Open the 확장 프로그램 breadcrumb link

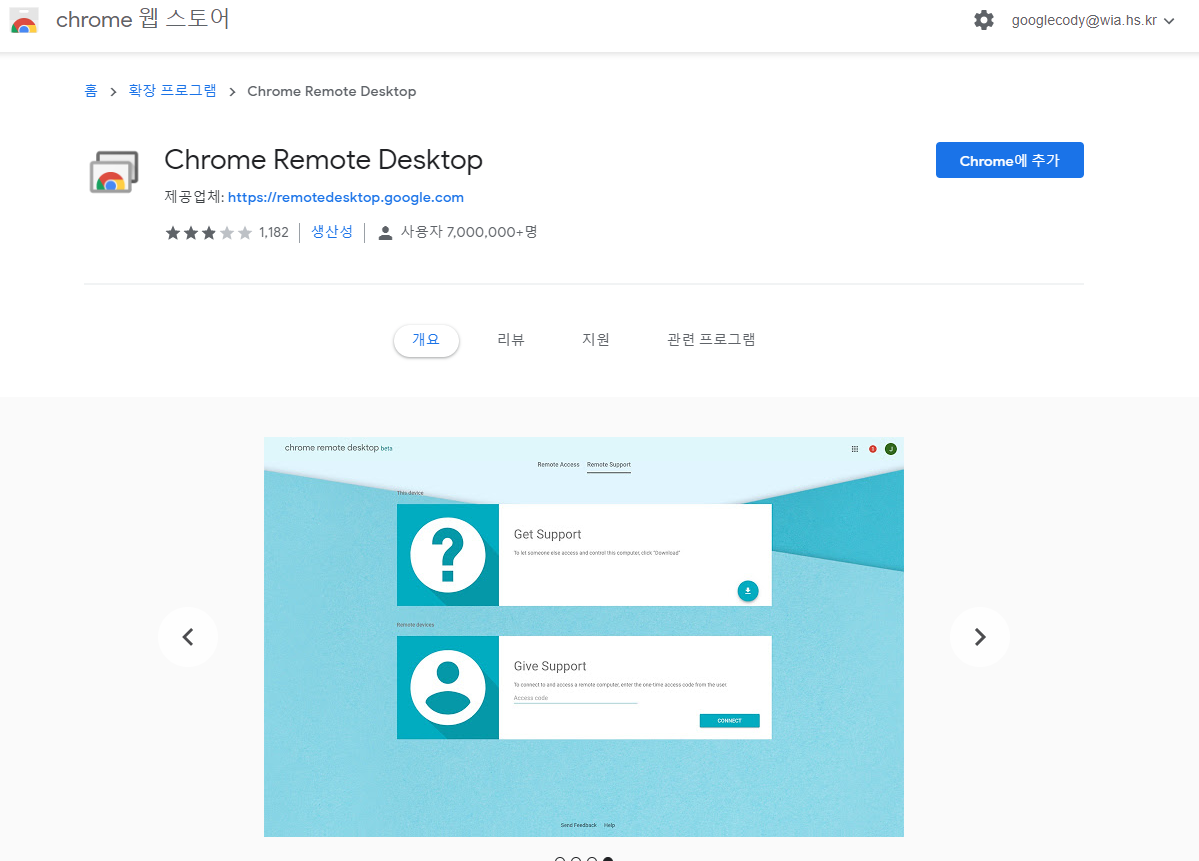point(172,91)
